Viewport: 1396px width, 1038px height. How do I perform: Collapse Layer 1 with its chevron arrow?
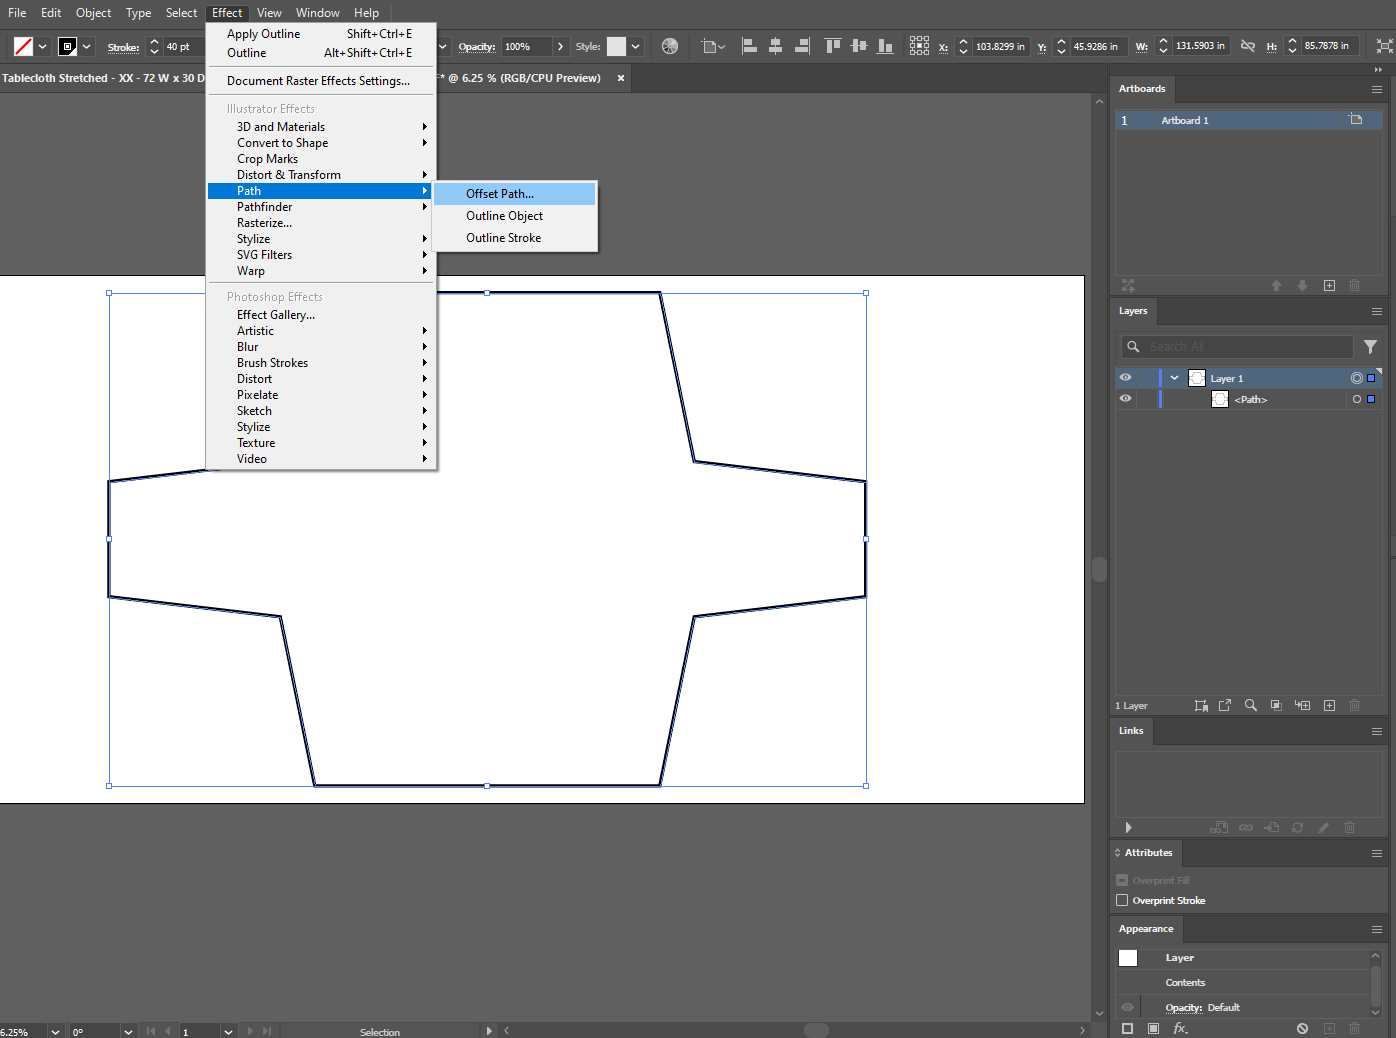click(x=1174, y=378)
